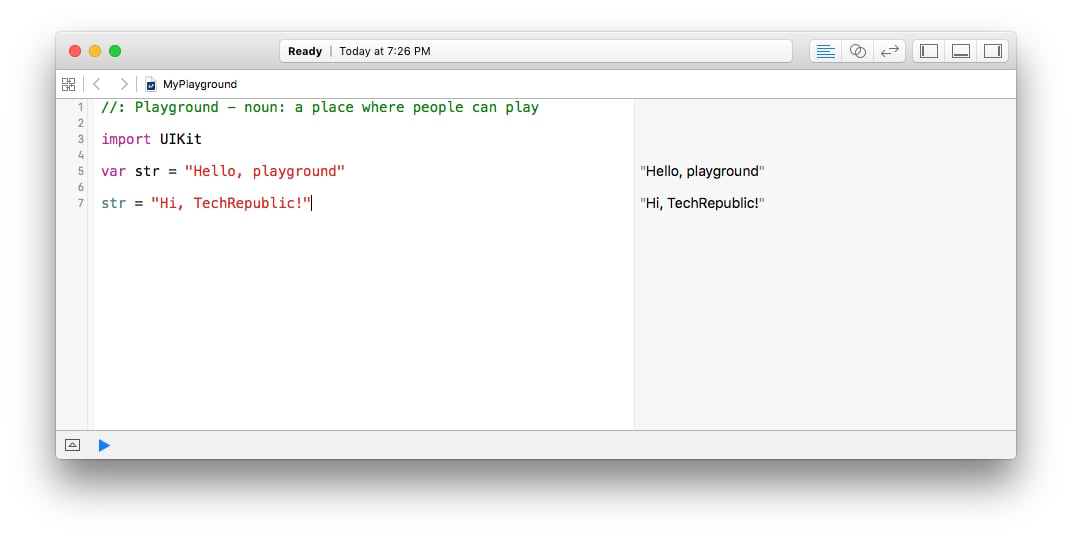Viewport: 1072px width, 539px height.
Task: Click str identifier at the start of line 7
Action: (x=113, y=203)
